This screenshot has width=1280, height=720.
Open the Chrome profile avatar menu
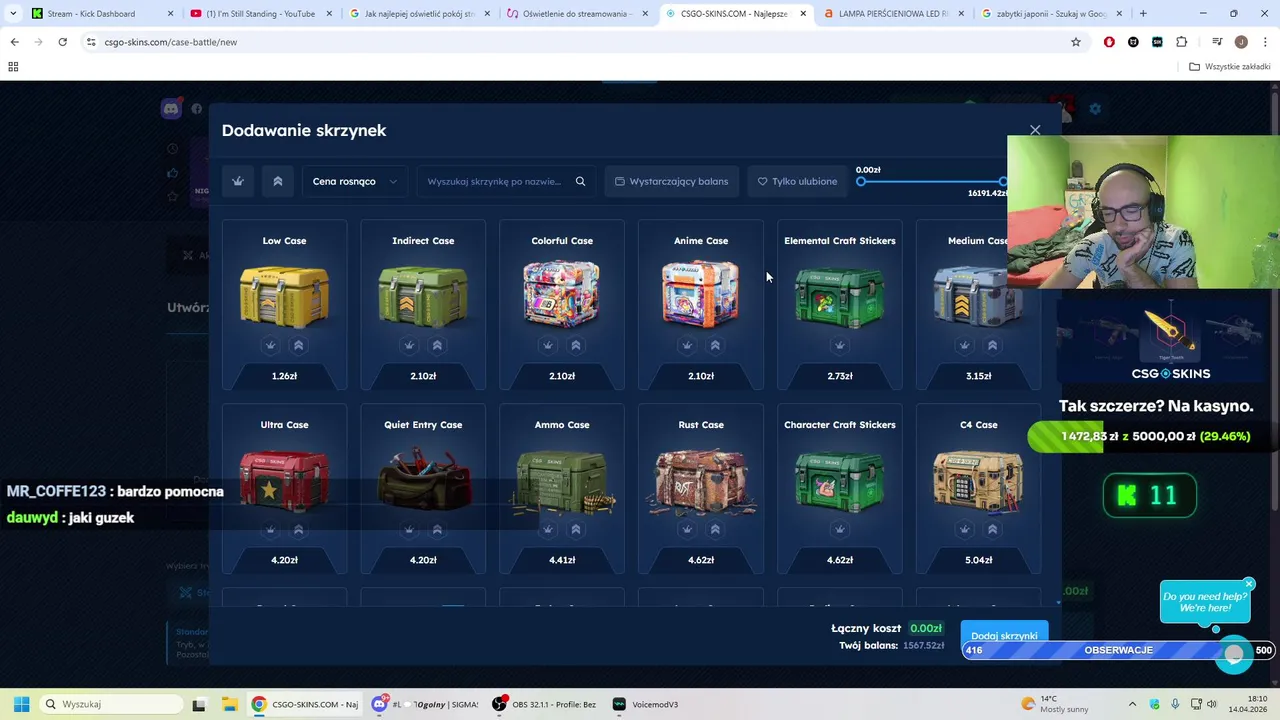1241,42
